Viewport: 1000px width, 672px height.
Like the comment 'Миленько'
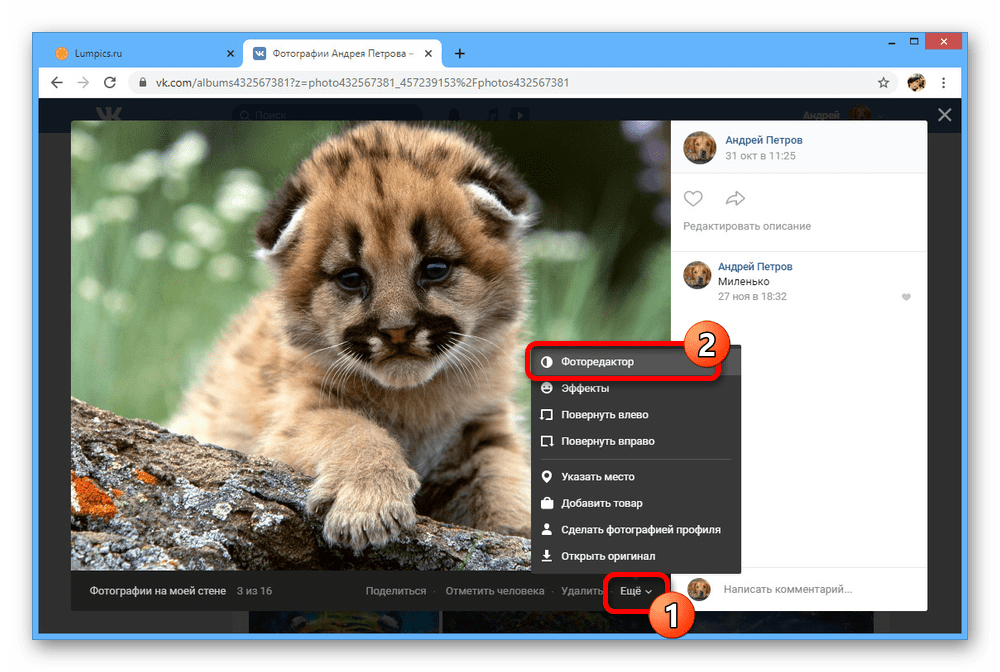tap(906, 297)
